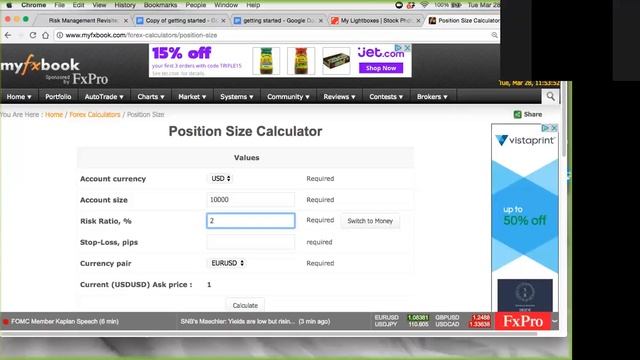Expand the AutoTrade navigation dropdown
The image size is (640, 360).
[x=104, y=97]
